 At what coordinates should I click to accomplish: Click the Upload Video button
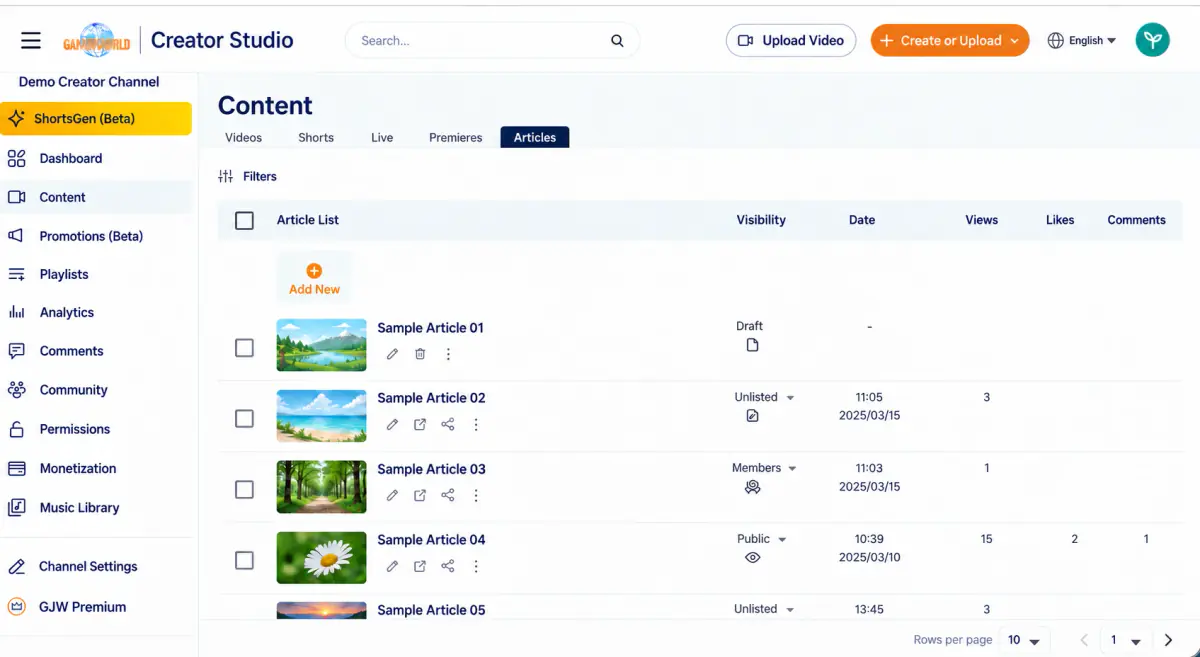(x=791, y=41)
